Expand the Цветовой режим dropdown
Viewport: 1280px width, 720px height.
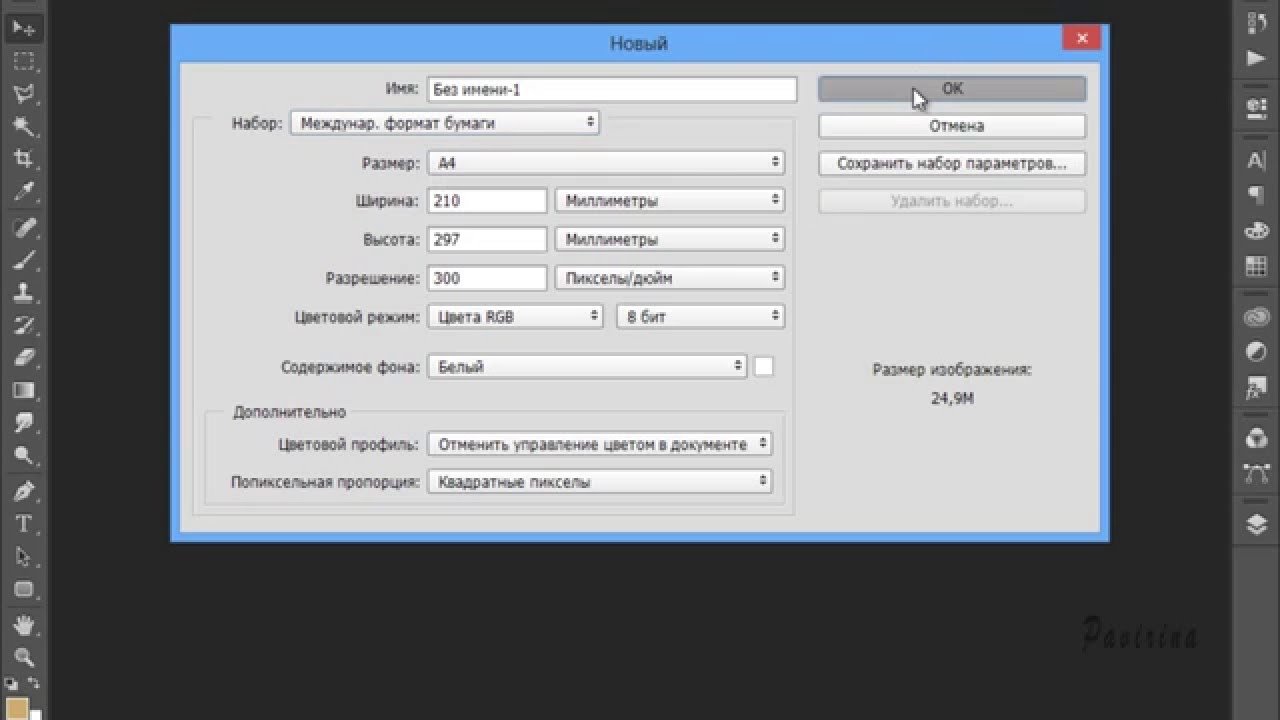click(x=515, y=317)
